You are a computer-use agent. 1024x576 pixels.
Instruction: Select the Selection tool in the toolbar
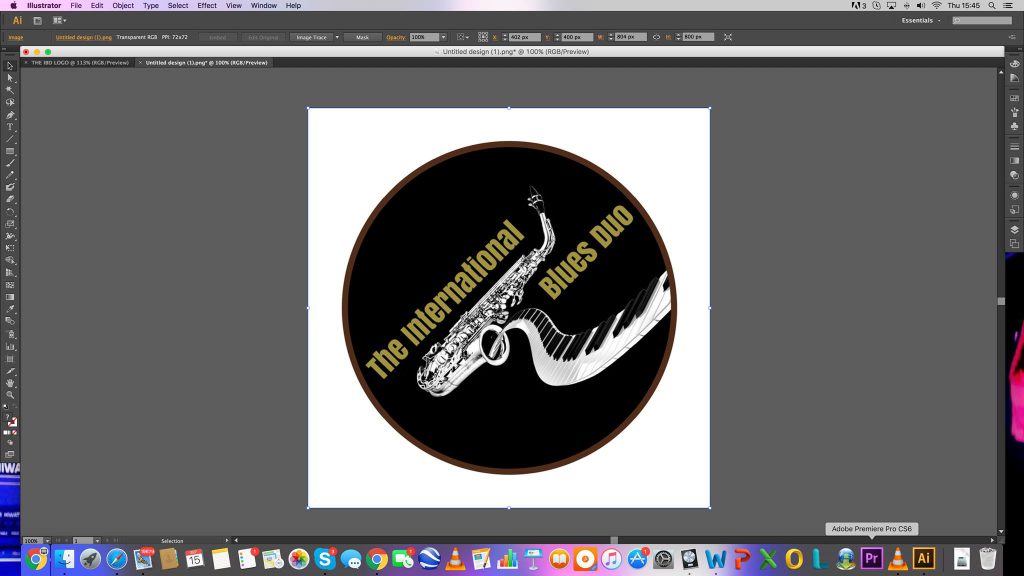click(10, 66)
